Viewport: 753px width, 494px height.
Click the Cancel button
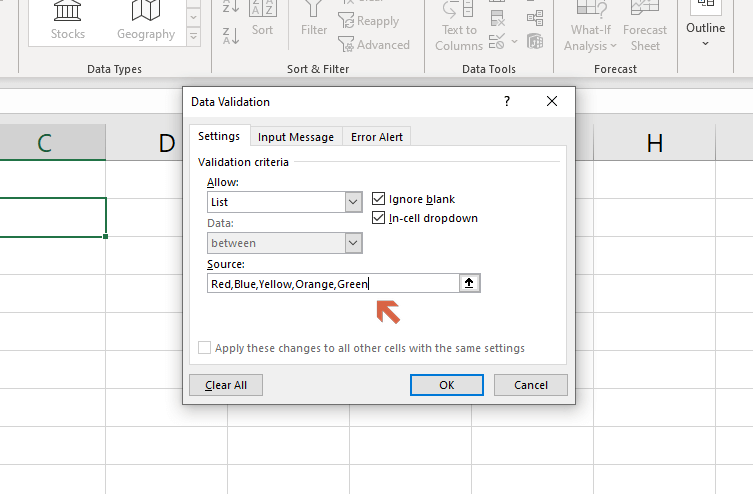click(x=531, y=385)
